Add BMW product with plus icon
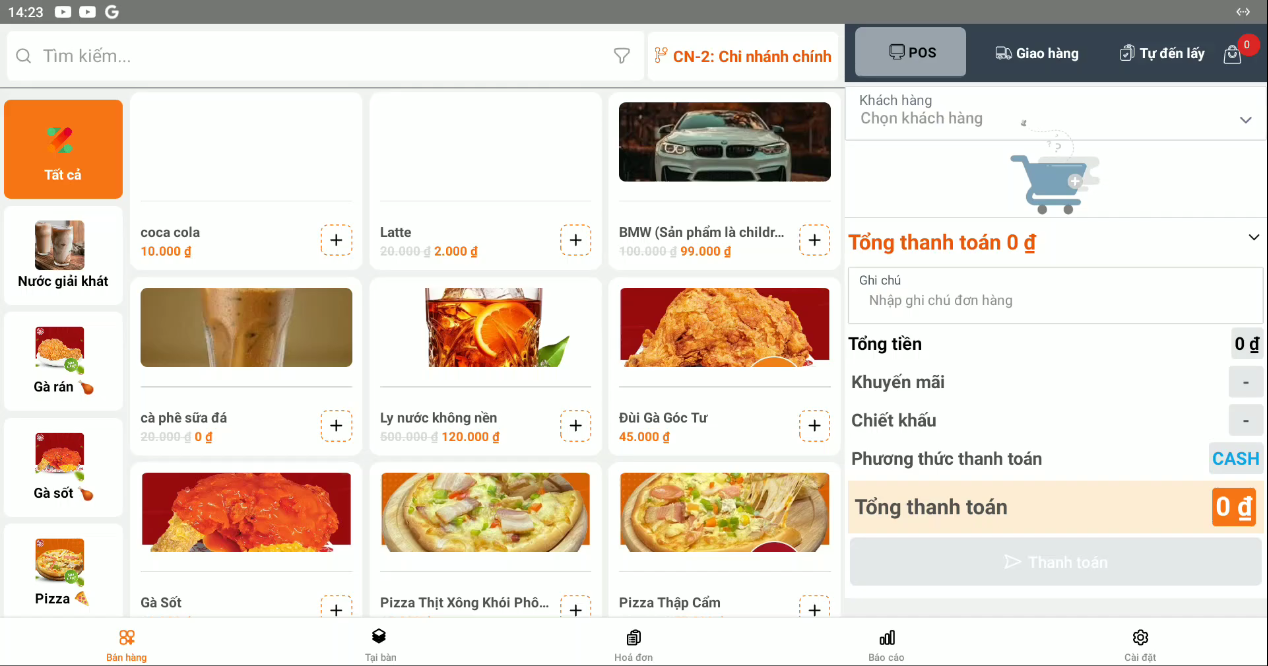1268x666 pixels. pos(814,241)
